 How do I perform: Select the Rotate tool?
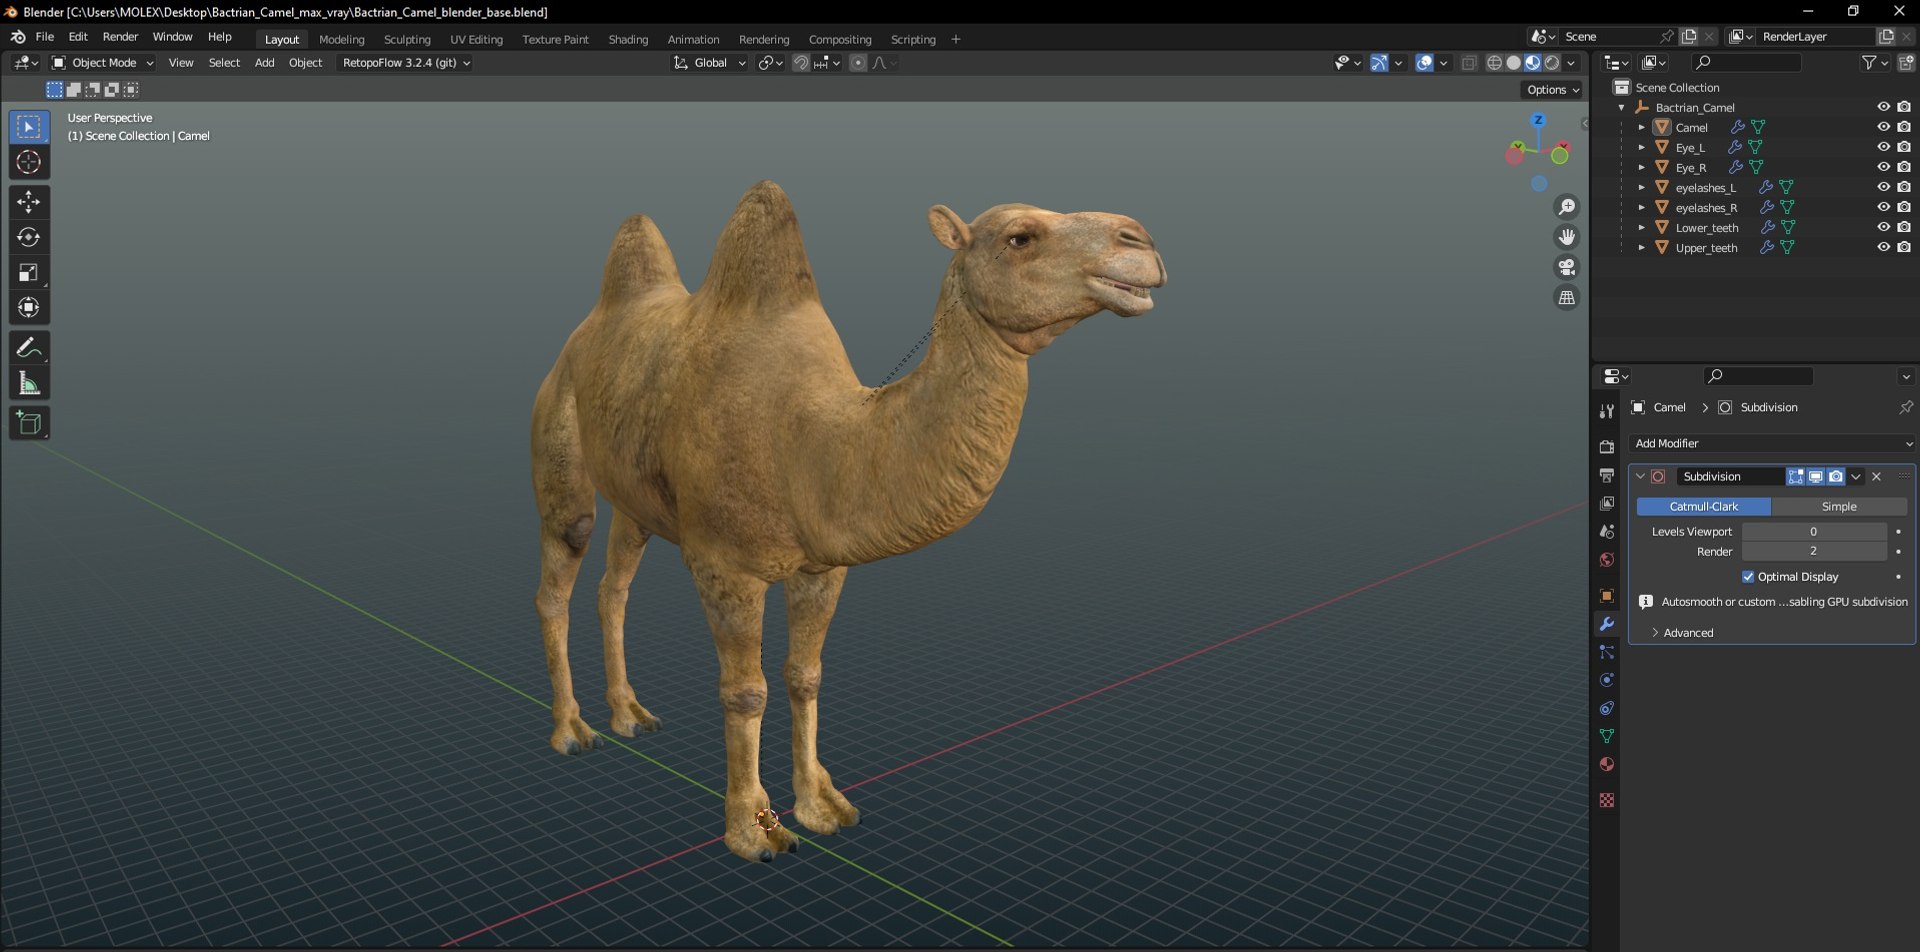pos(28,237)
